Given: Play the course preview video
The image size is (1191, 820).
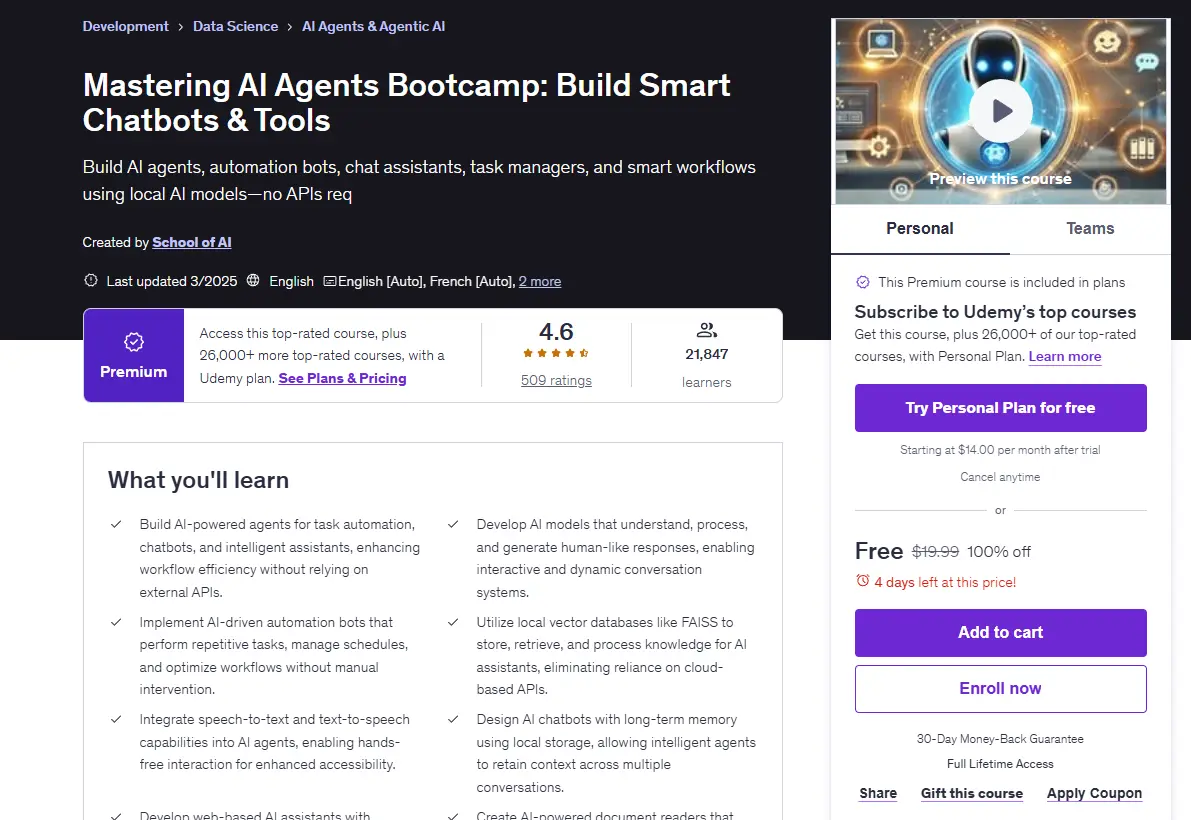Looking at the screenshot, I should point(1000,111).
